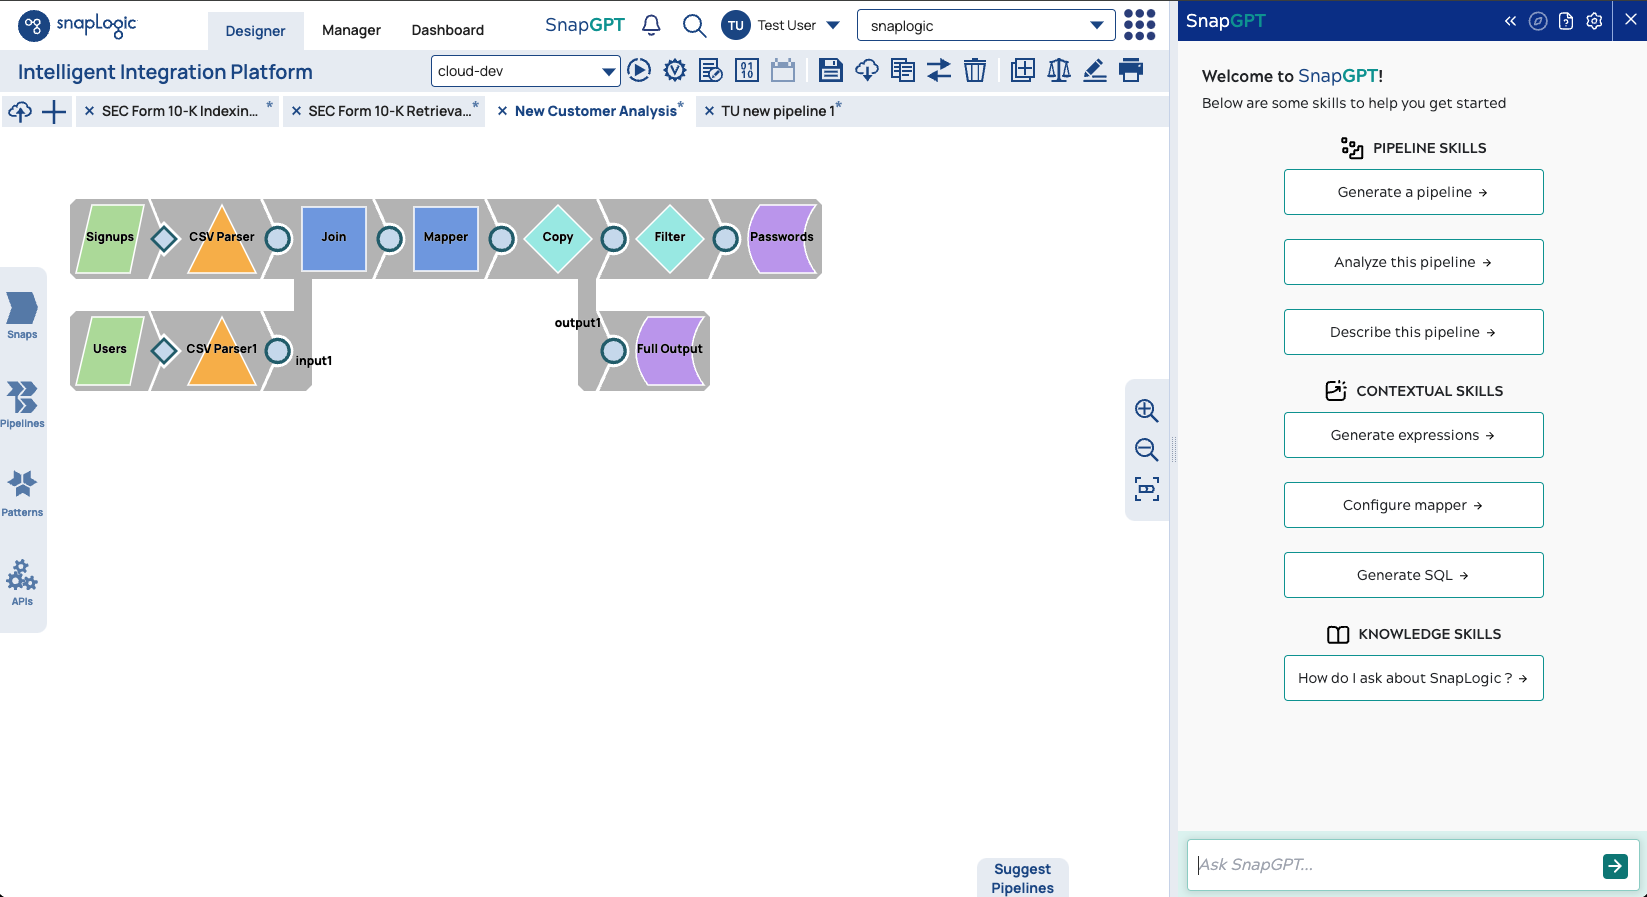
Task: Zoom out on the canvas
Action: (1147, 449)
